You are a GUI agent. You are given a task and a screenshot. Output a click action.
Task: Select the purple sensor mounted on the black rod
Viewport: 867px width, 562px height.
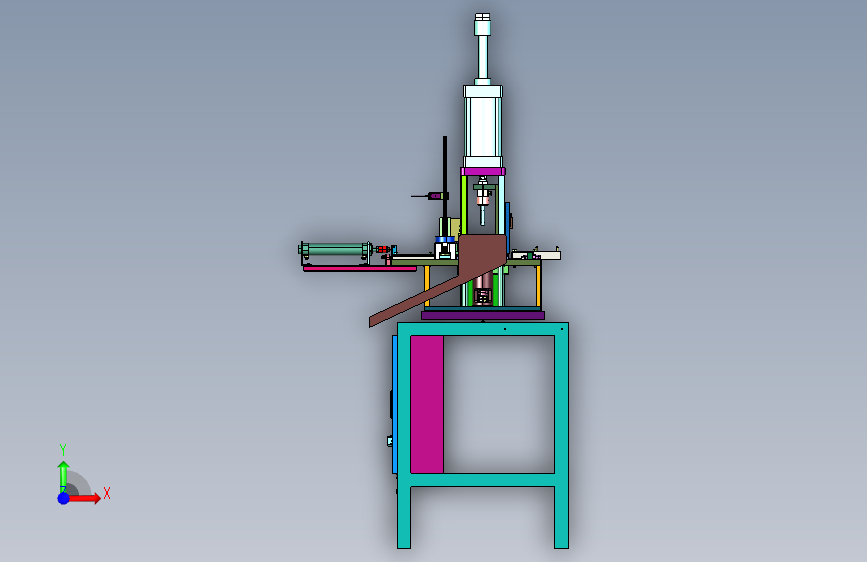pyautogui.click(x=436, y=196)
